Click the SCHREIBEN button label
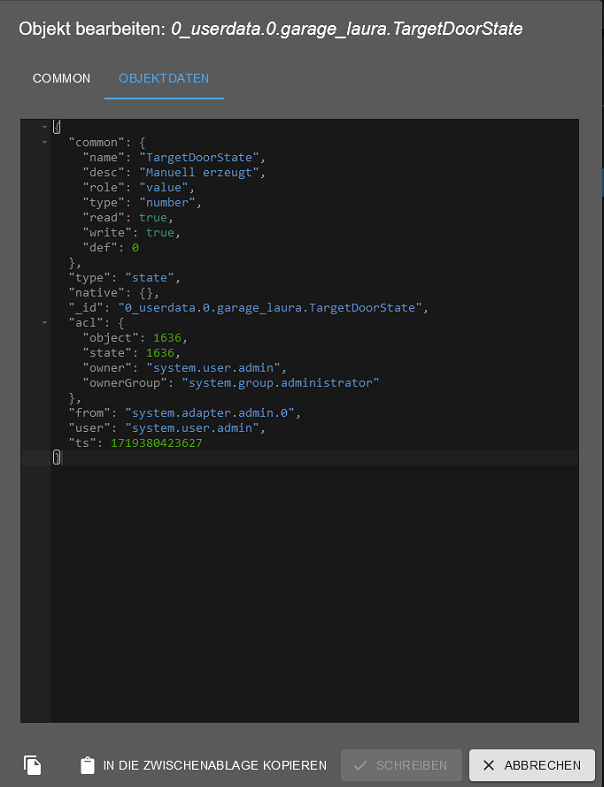Screen dimensions: 604x787 point(411,765)
